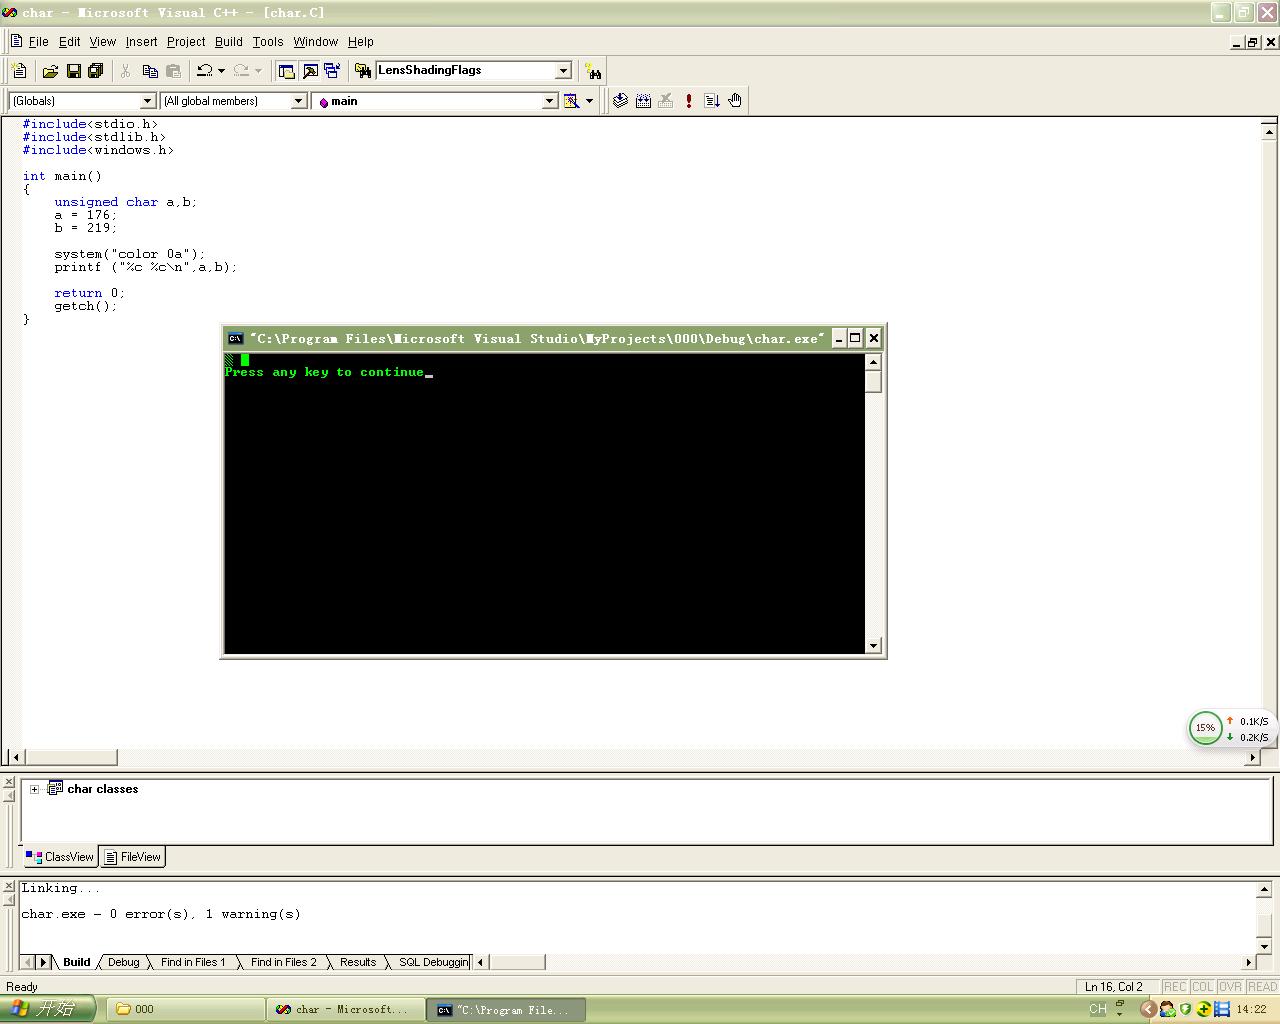Click the Undo arrow icon
Screen dimensions: 1280x1024
pos(204,71)
